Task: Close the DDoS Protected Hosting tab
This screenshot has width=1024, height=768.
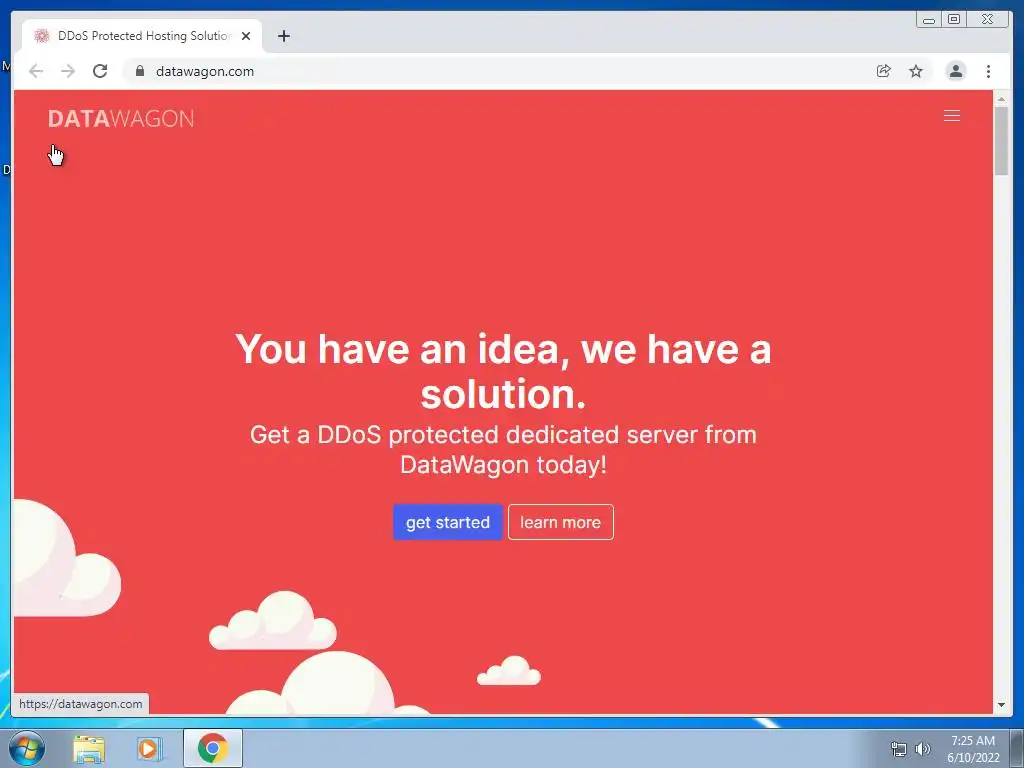Action: (x=246, y=36)
